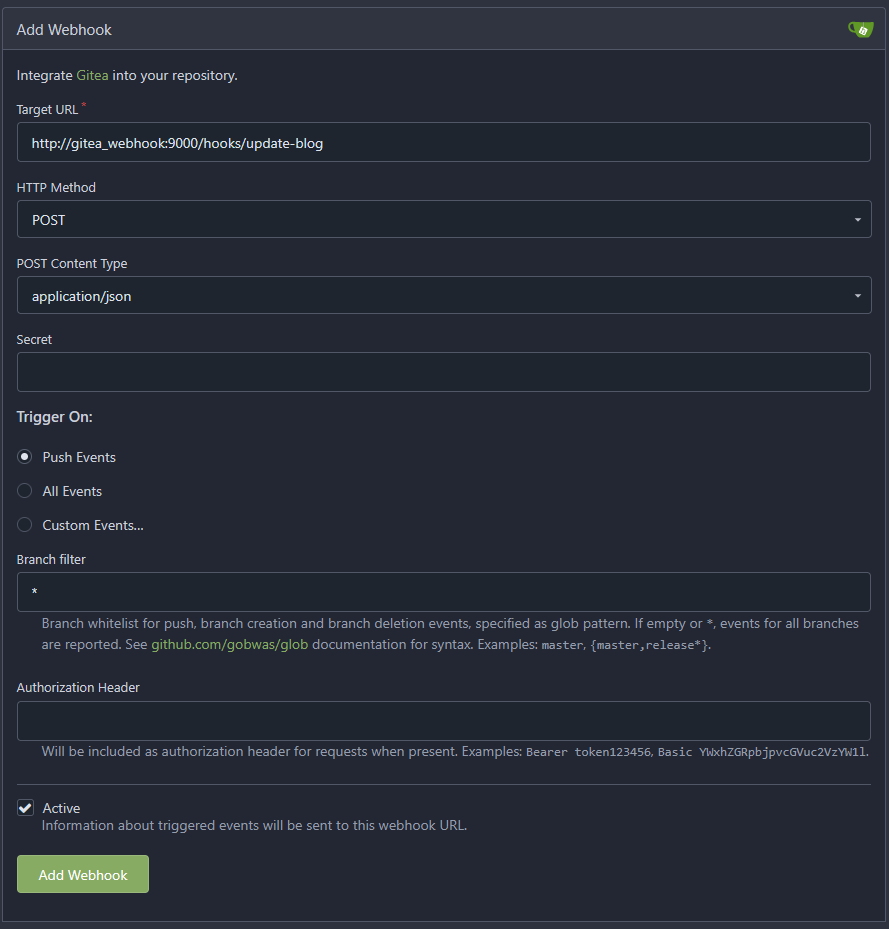Click the HTTP Method label text
This screenshot has height=929, width=889.
pos(56,187)
